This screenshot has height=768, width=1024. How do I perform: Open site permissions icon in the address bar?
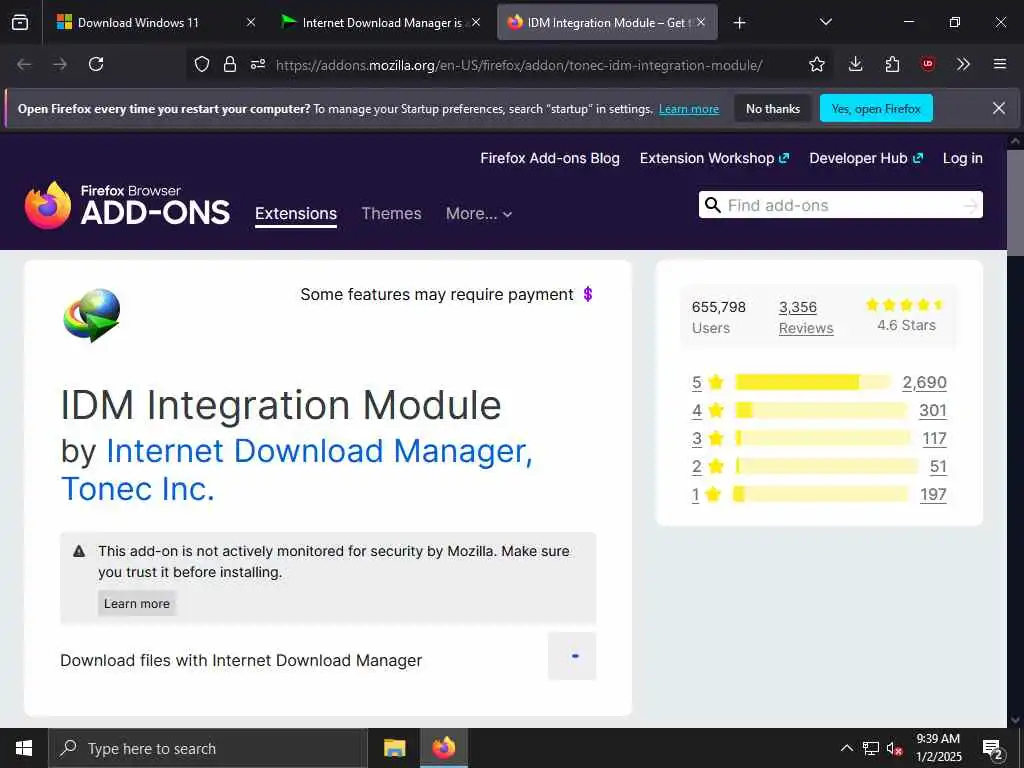(x=258, y=64)
